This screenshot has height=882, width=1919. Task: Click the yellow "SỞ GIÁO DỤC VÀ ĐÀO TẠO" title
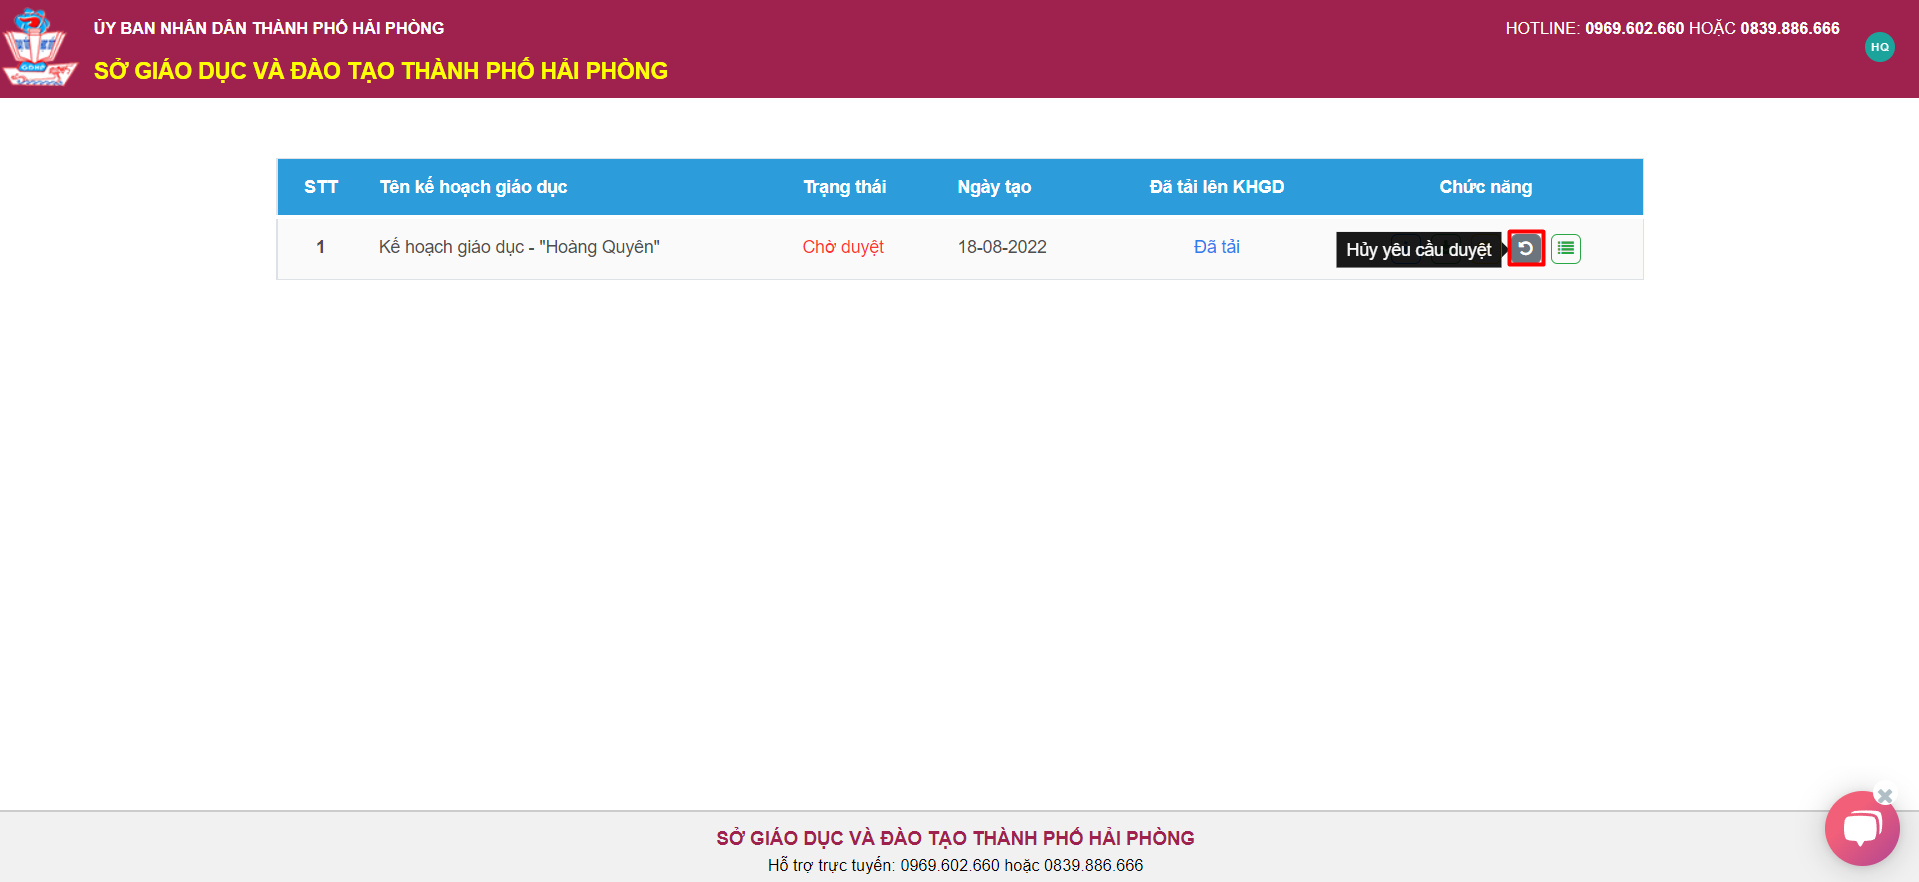pyautogui.click(x=381, y=71)
